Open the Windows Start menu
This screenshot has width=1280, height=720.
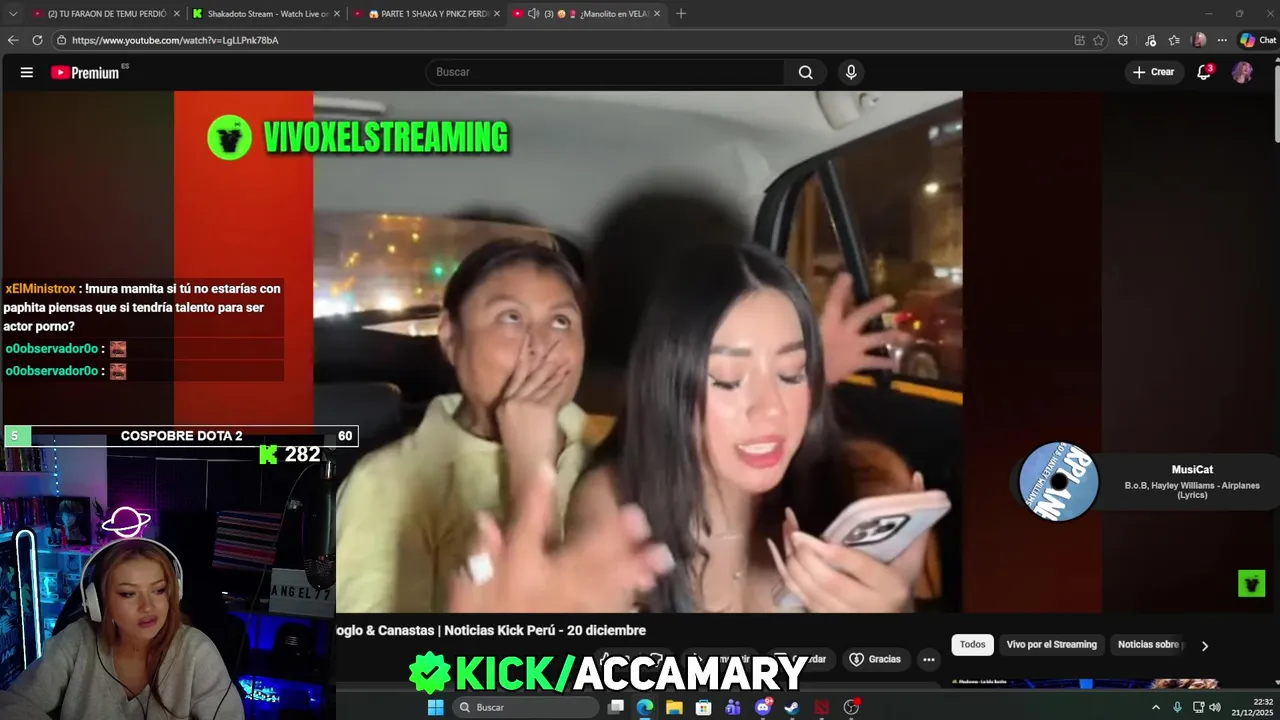(435, 707)
